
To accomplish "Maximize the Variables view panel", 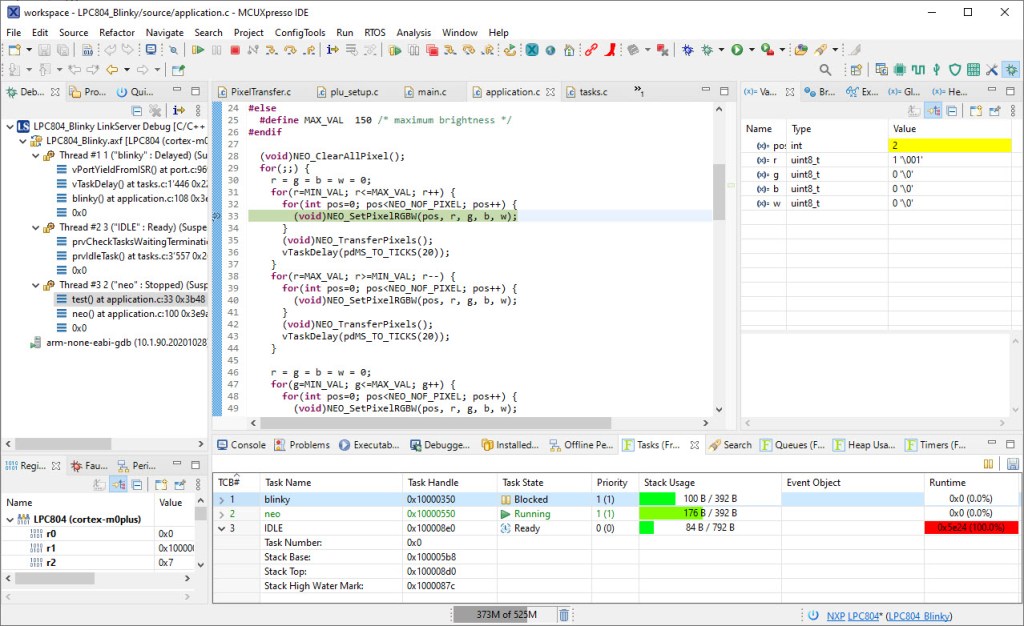I will pyautogui.click(x=1012, y=92).
